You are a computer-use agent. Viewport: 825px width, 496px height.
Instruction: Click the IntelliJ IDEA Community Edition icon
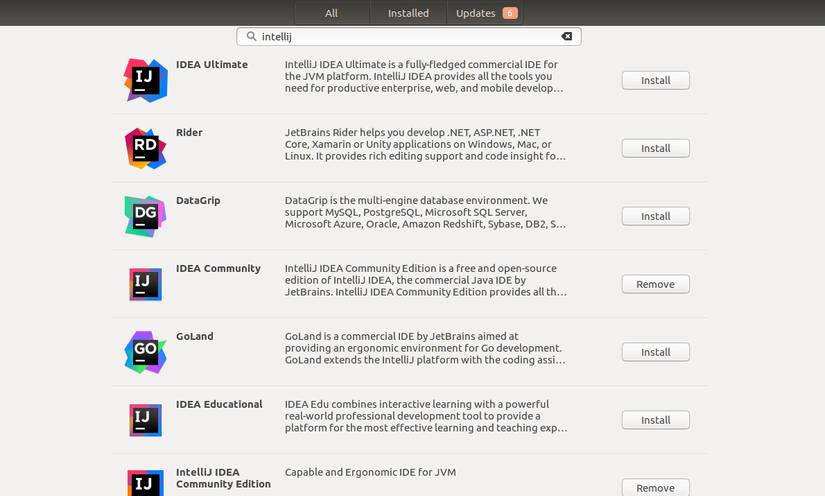click(145, 483)
